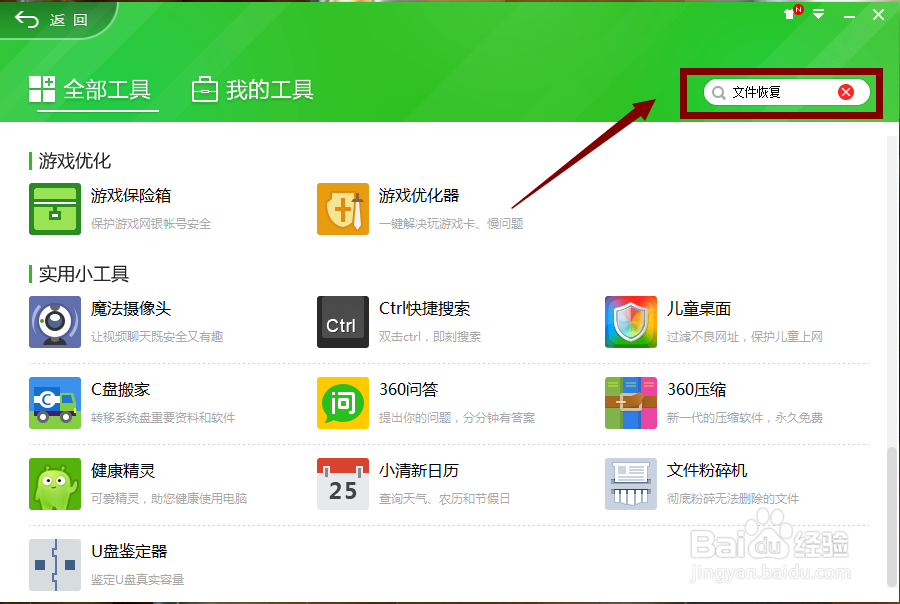This screenshot has width=900, height=604.
Task: Click the 文件粉碎机 title
Action: [x=707, y=471]
